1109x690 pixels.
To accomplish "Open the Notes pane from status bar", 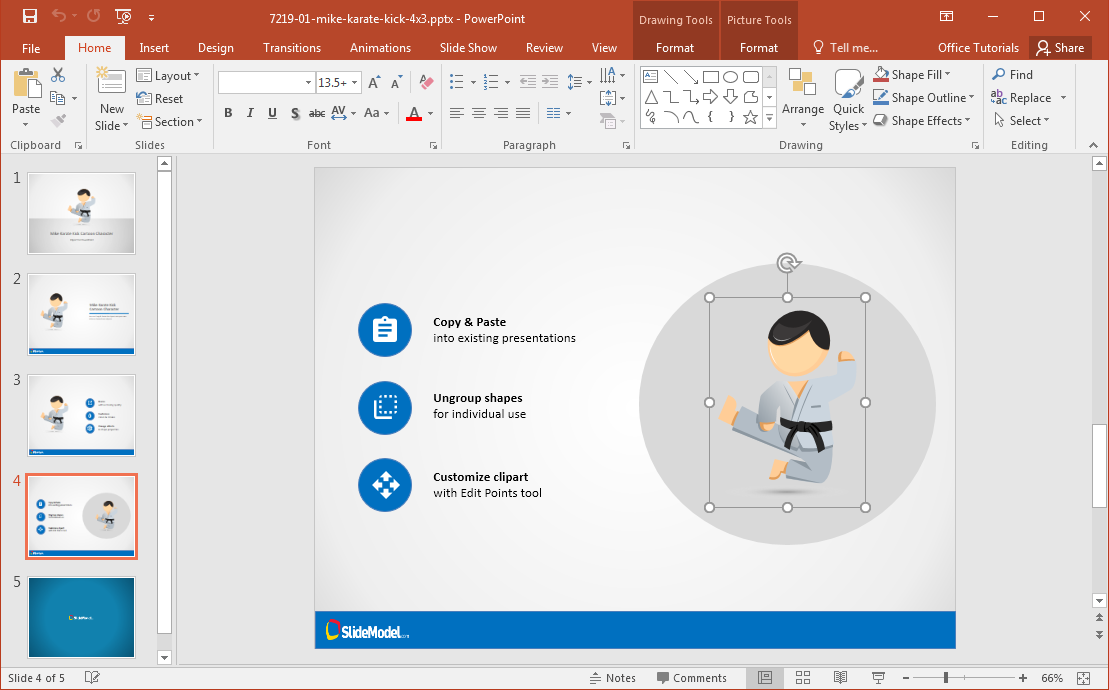I will coord(612,678).
